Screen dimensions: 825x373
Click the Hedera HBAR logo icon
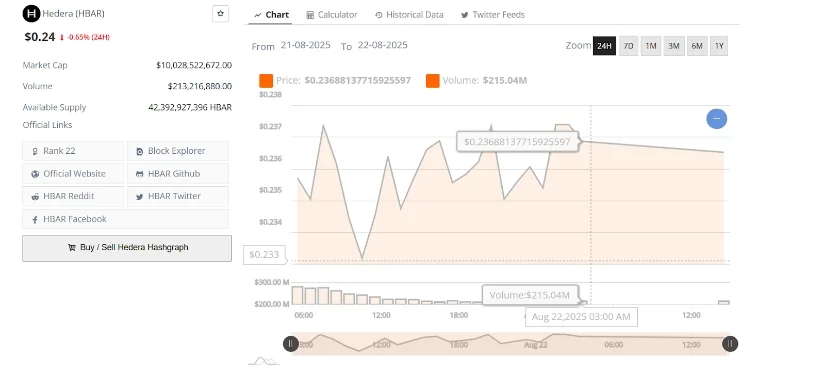click(x=31, y=14)
